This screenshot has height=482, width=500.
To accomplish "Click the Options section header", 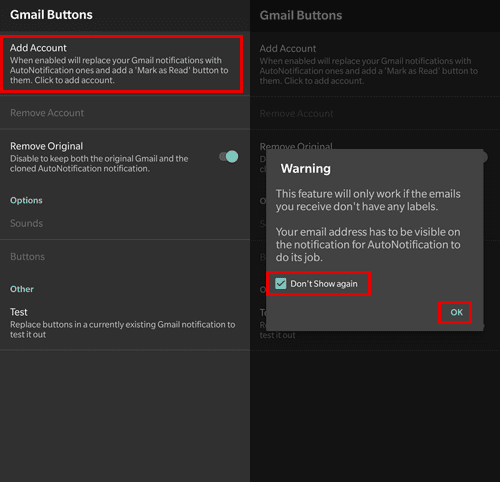I will coord(26,200).
